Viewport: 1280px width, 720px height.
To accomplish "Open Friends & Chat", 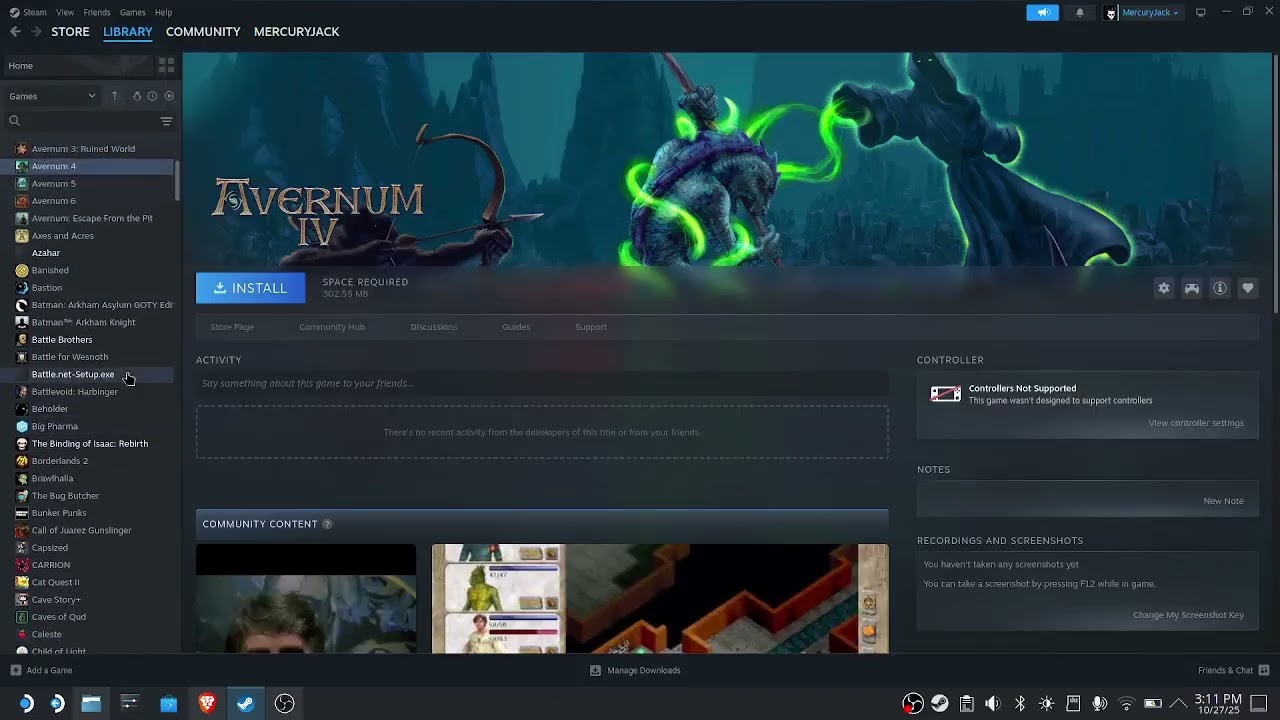I will (x=1234, y=670).
